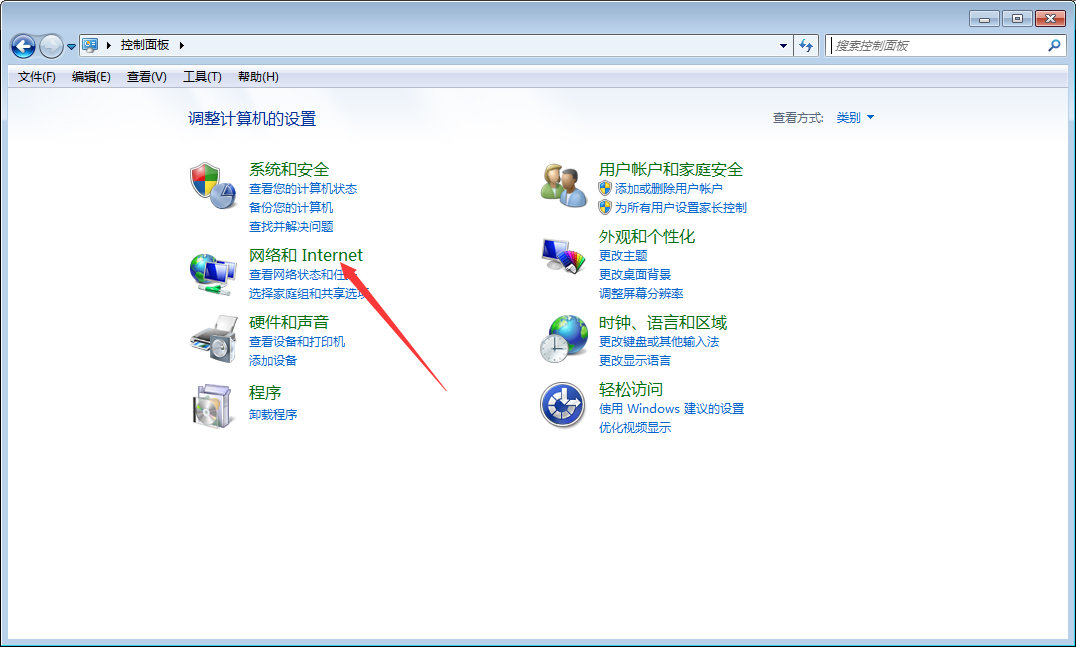Open 轻松访问 via its circular icon

click(563, 405)
